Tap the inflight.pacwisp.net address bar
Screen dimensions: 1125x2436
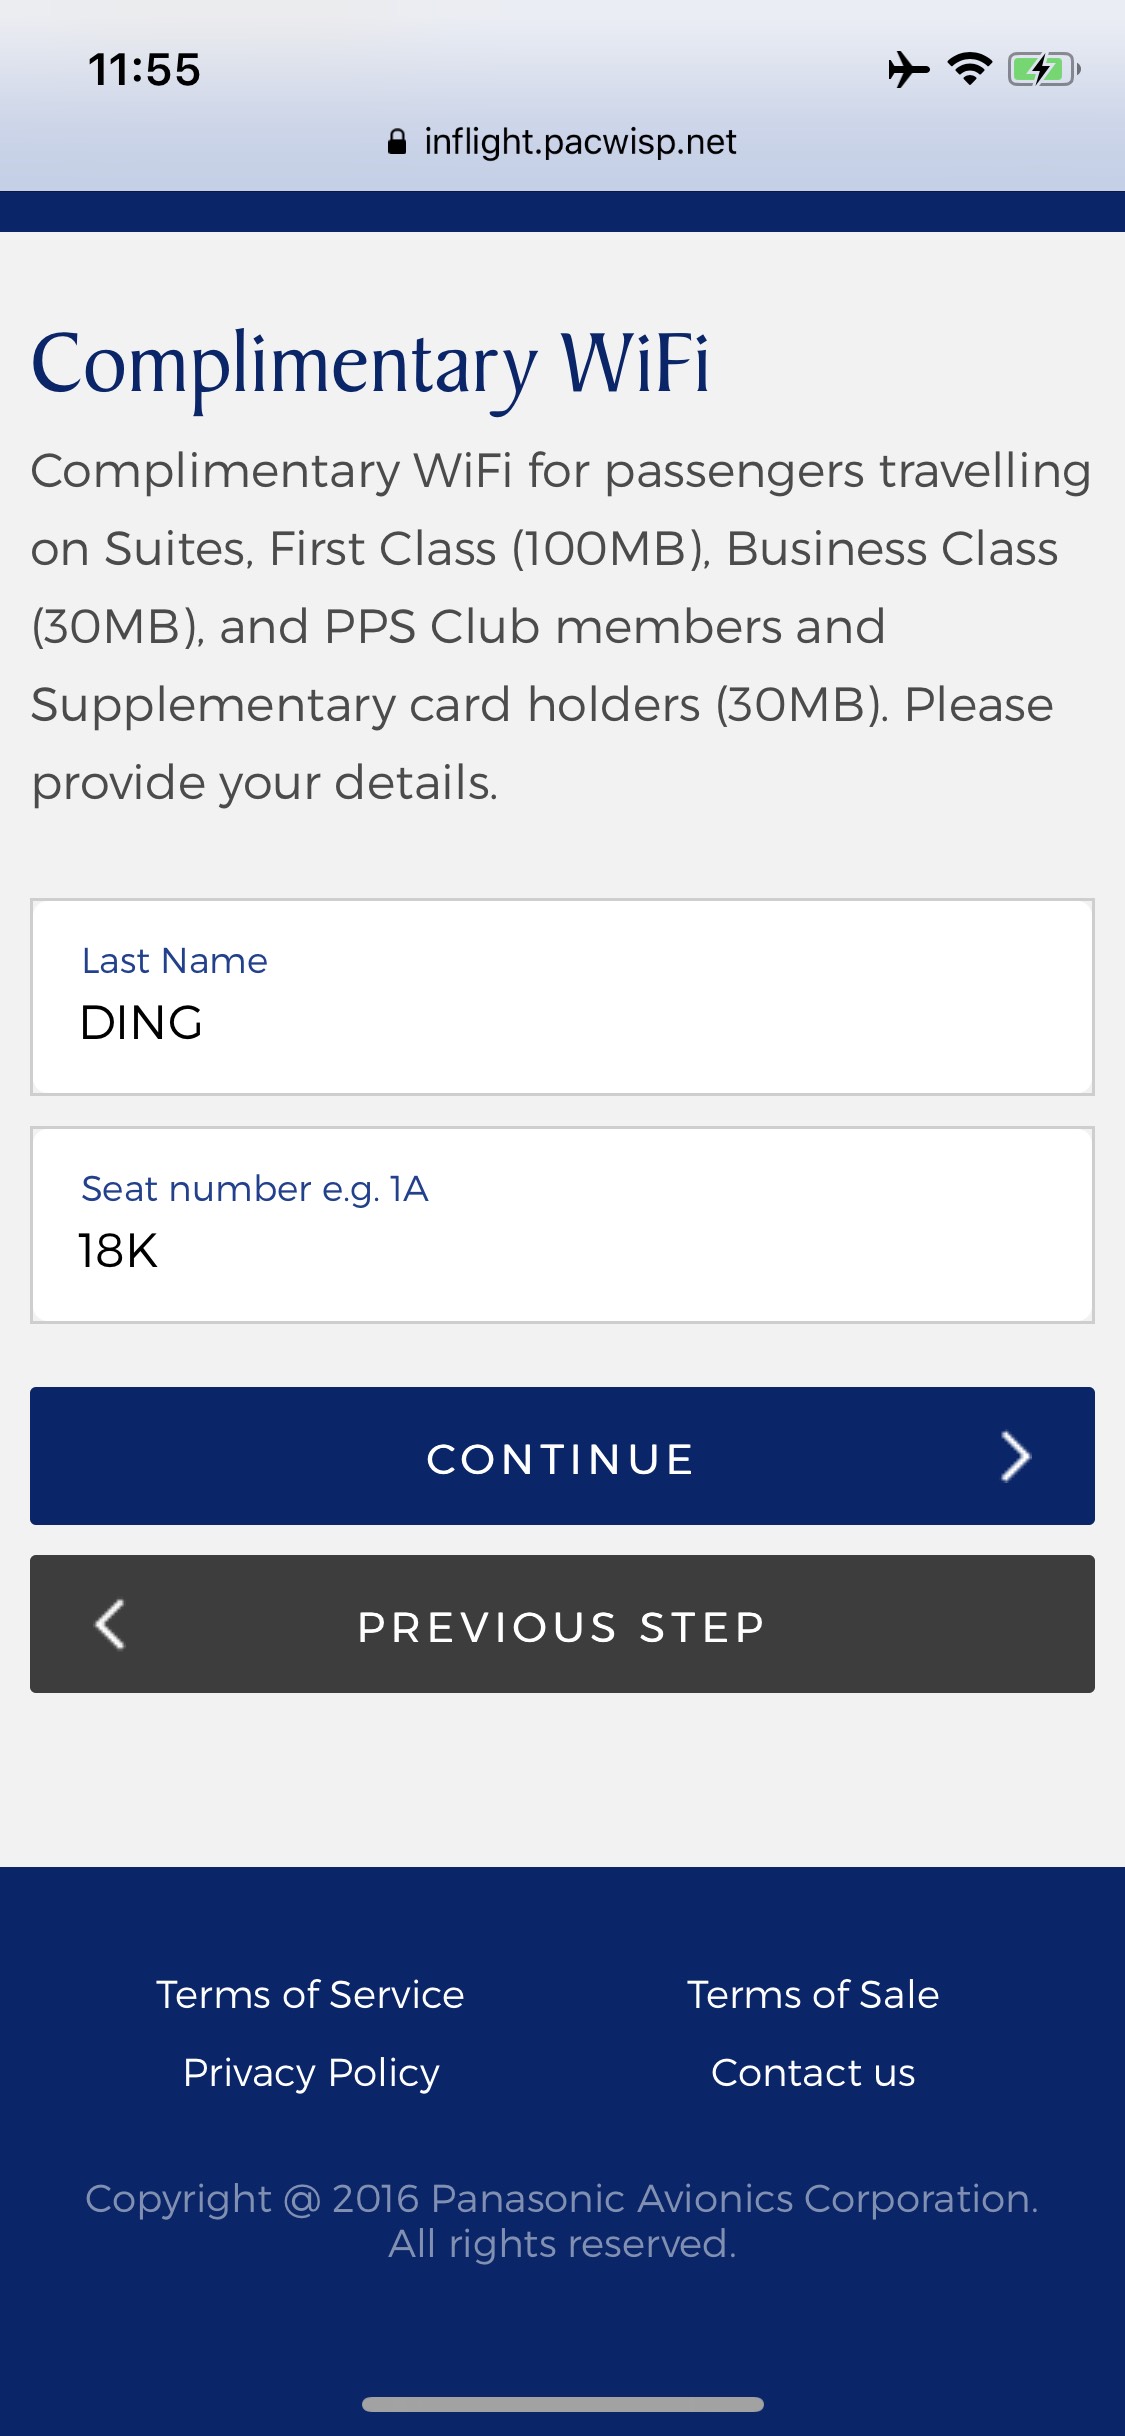click(x=580, y=142)
